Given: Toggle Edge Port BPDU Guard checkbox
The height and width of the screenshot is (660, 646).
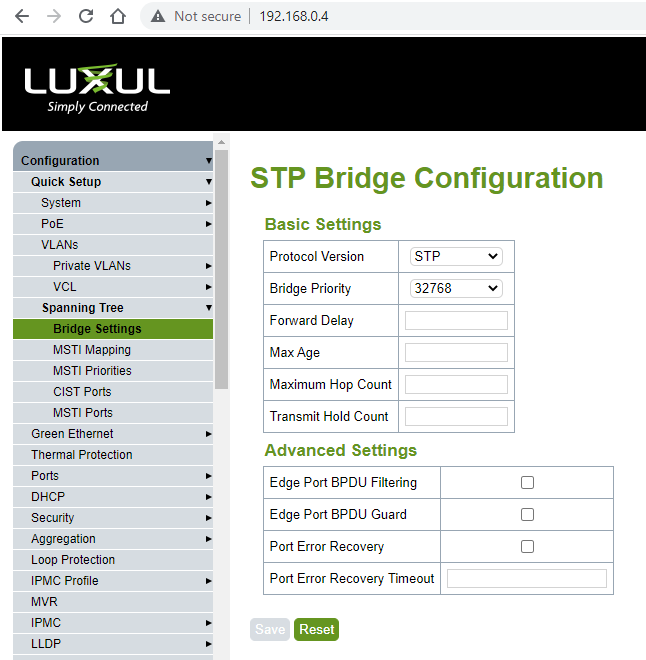Looking at the screenshot, I should [x=527, y=515].
